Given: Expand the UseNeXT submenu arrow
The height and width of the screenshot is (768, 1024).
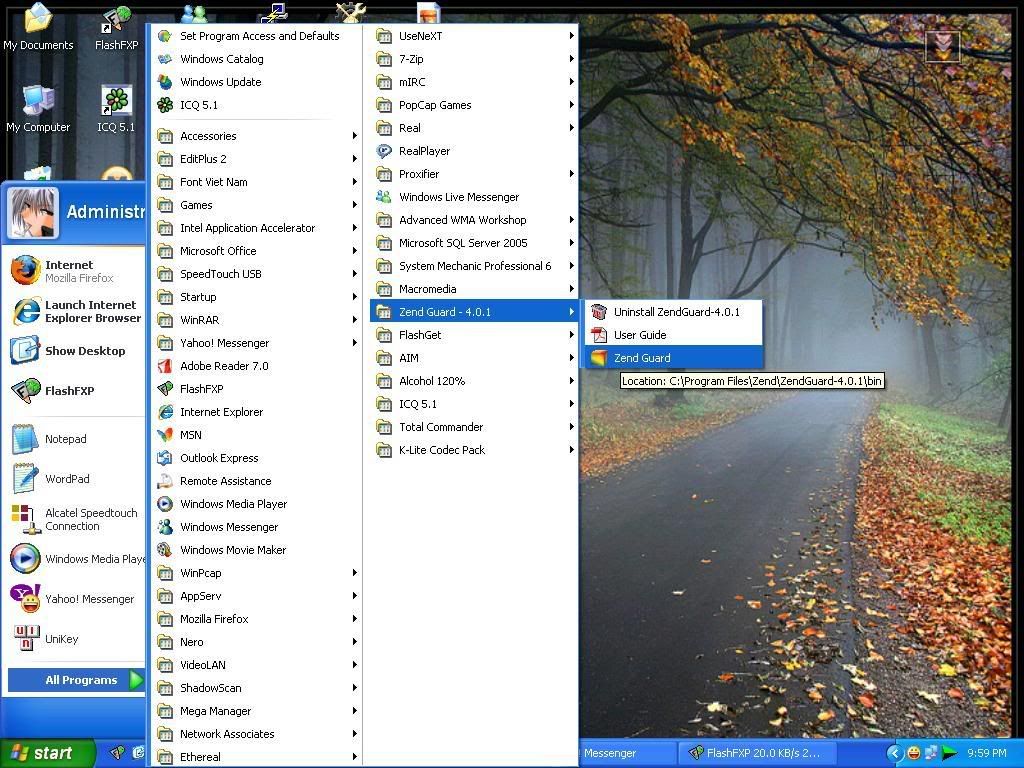Looking at the screenshot, I should click(x=571, y=36).
